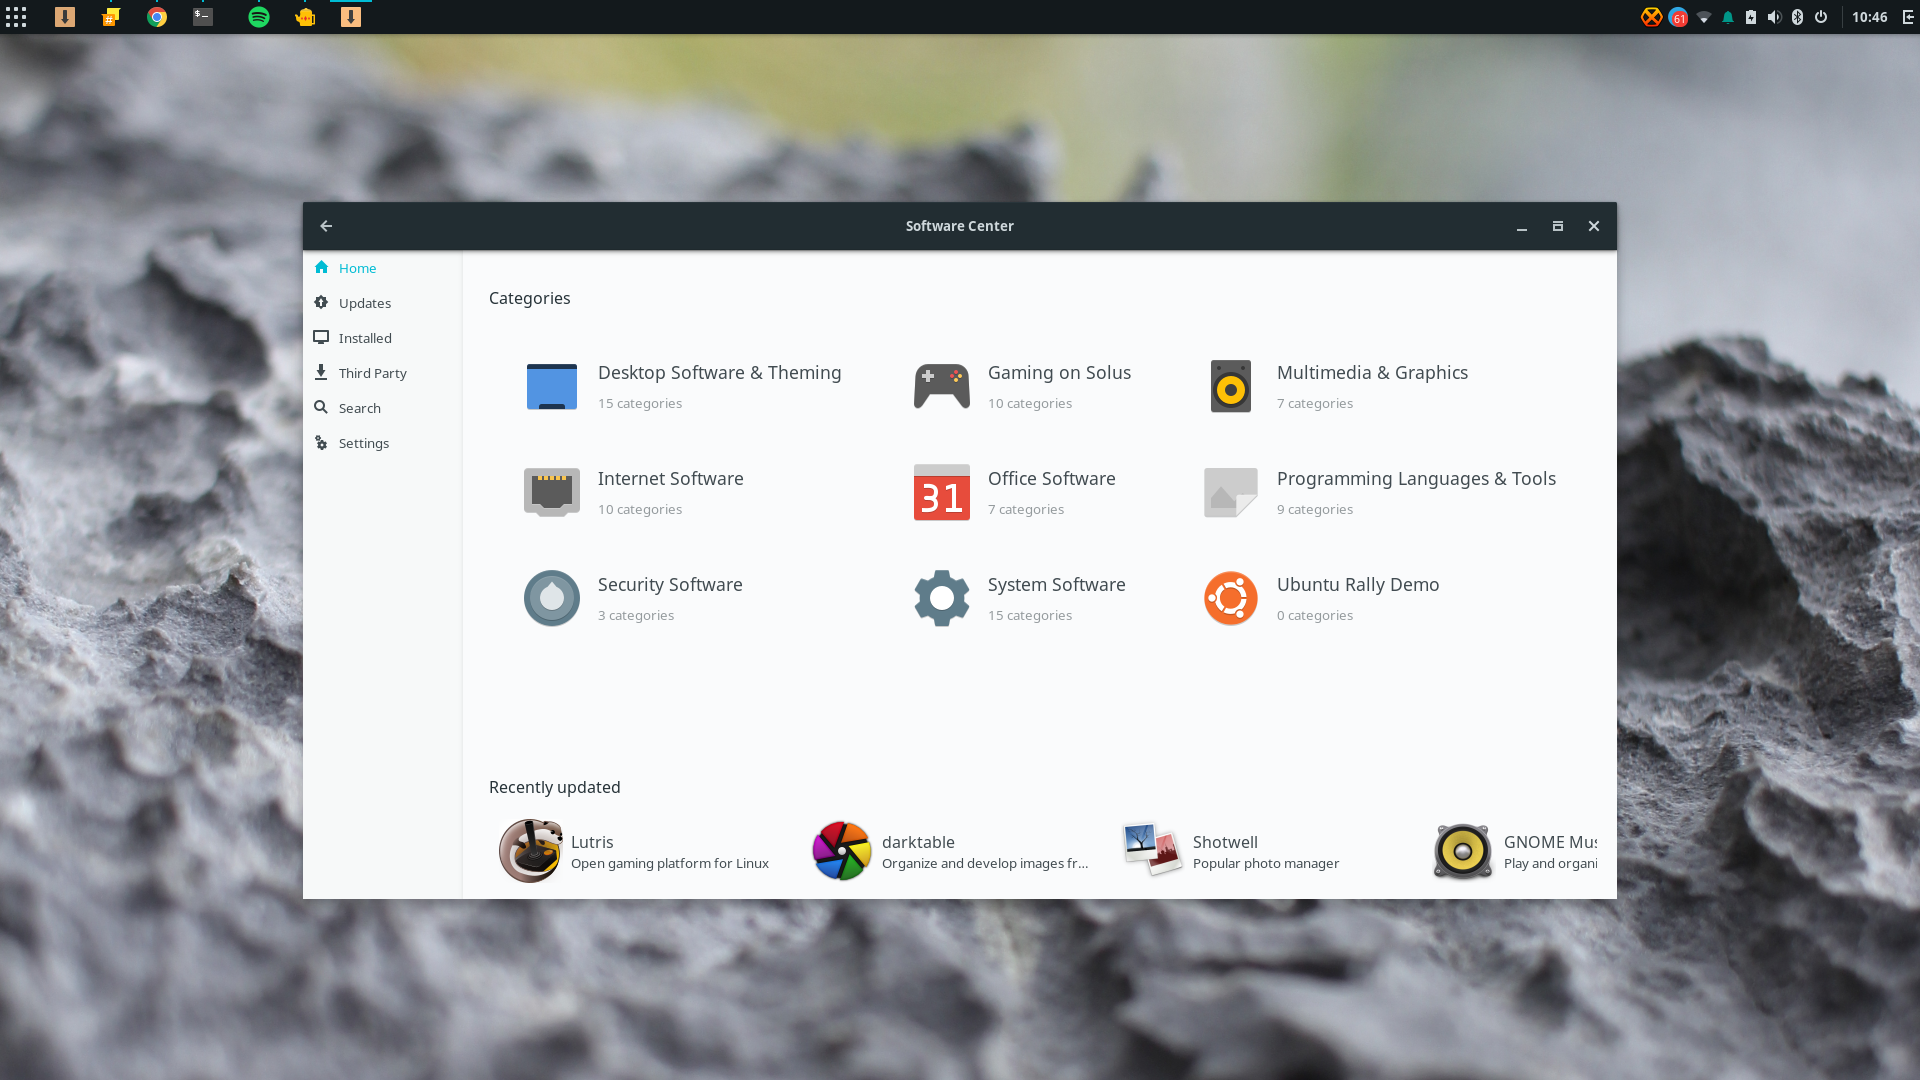
Task: Open the Internet Software ethernet port icon
Action: coord(552,493)
